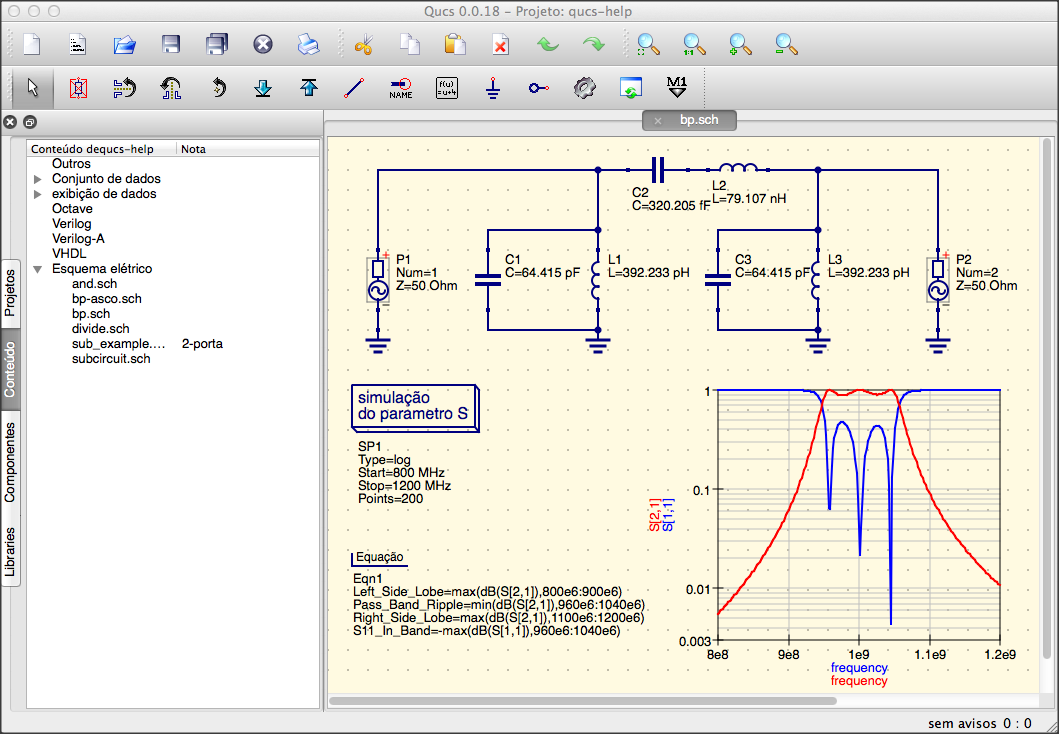The height and width of the screenshot is (734, 1059).
Task: Select the simulação do parametro S block
Action: [415, 407]
